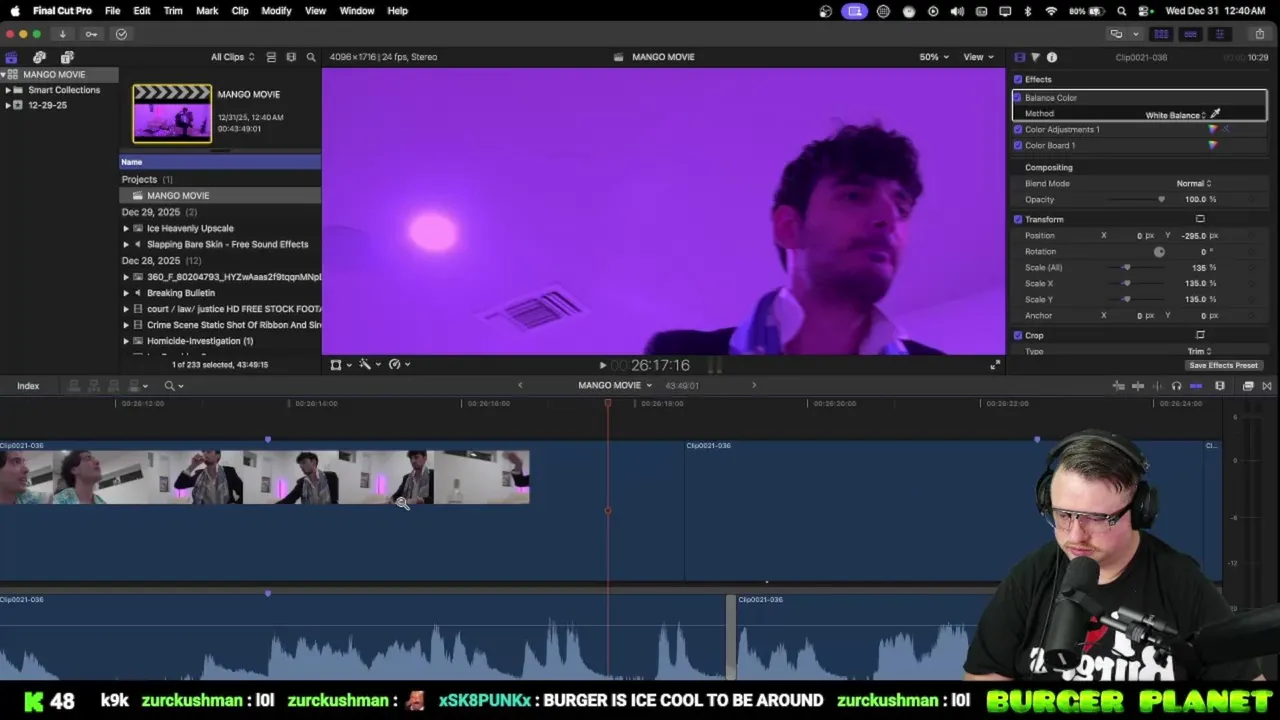Click the browser search magnifier icon
This screenshot has height=720, width=1280.
(x=311, y=57)
